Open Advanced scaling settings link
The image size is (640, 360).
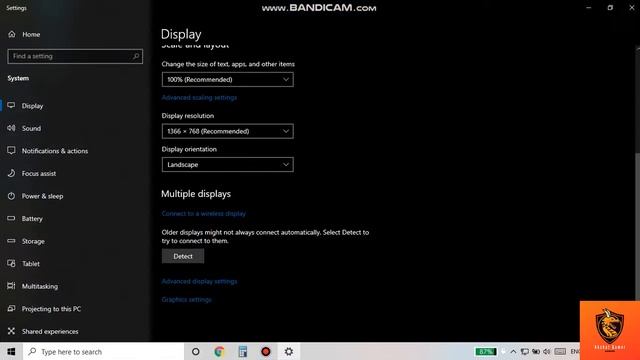[199, 98]
